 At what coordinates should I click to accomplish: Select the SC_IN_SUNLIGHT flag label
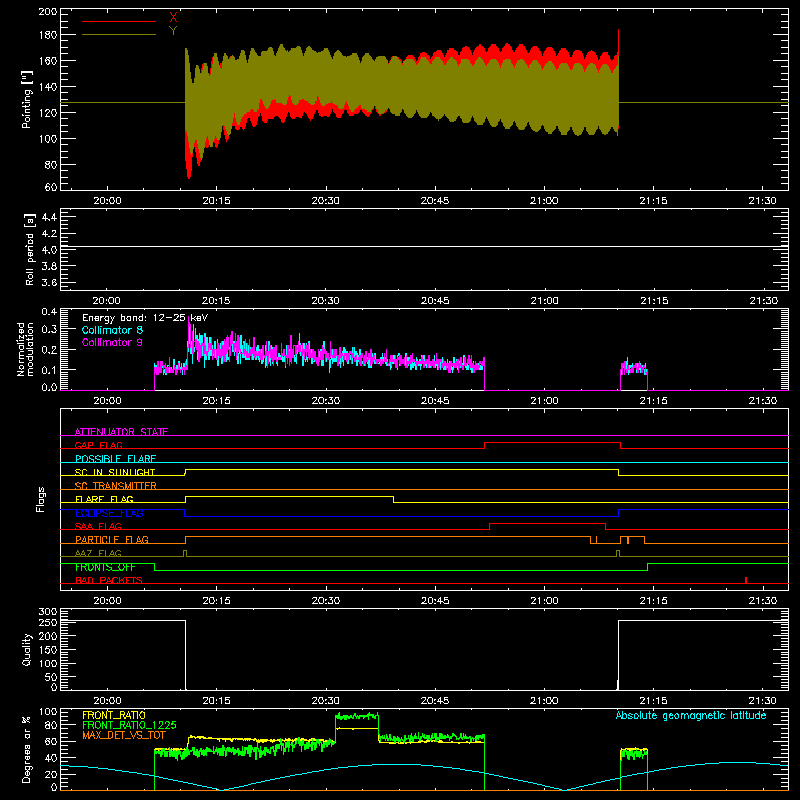(x=115, y=472)
